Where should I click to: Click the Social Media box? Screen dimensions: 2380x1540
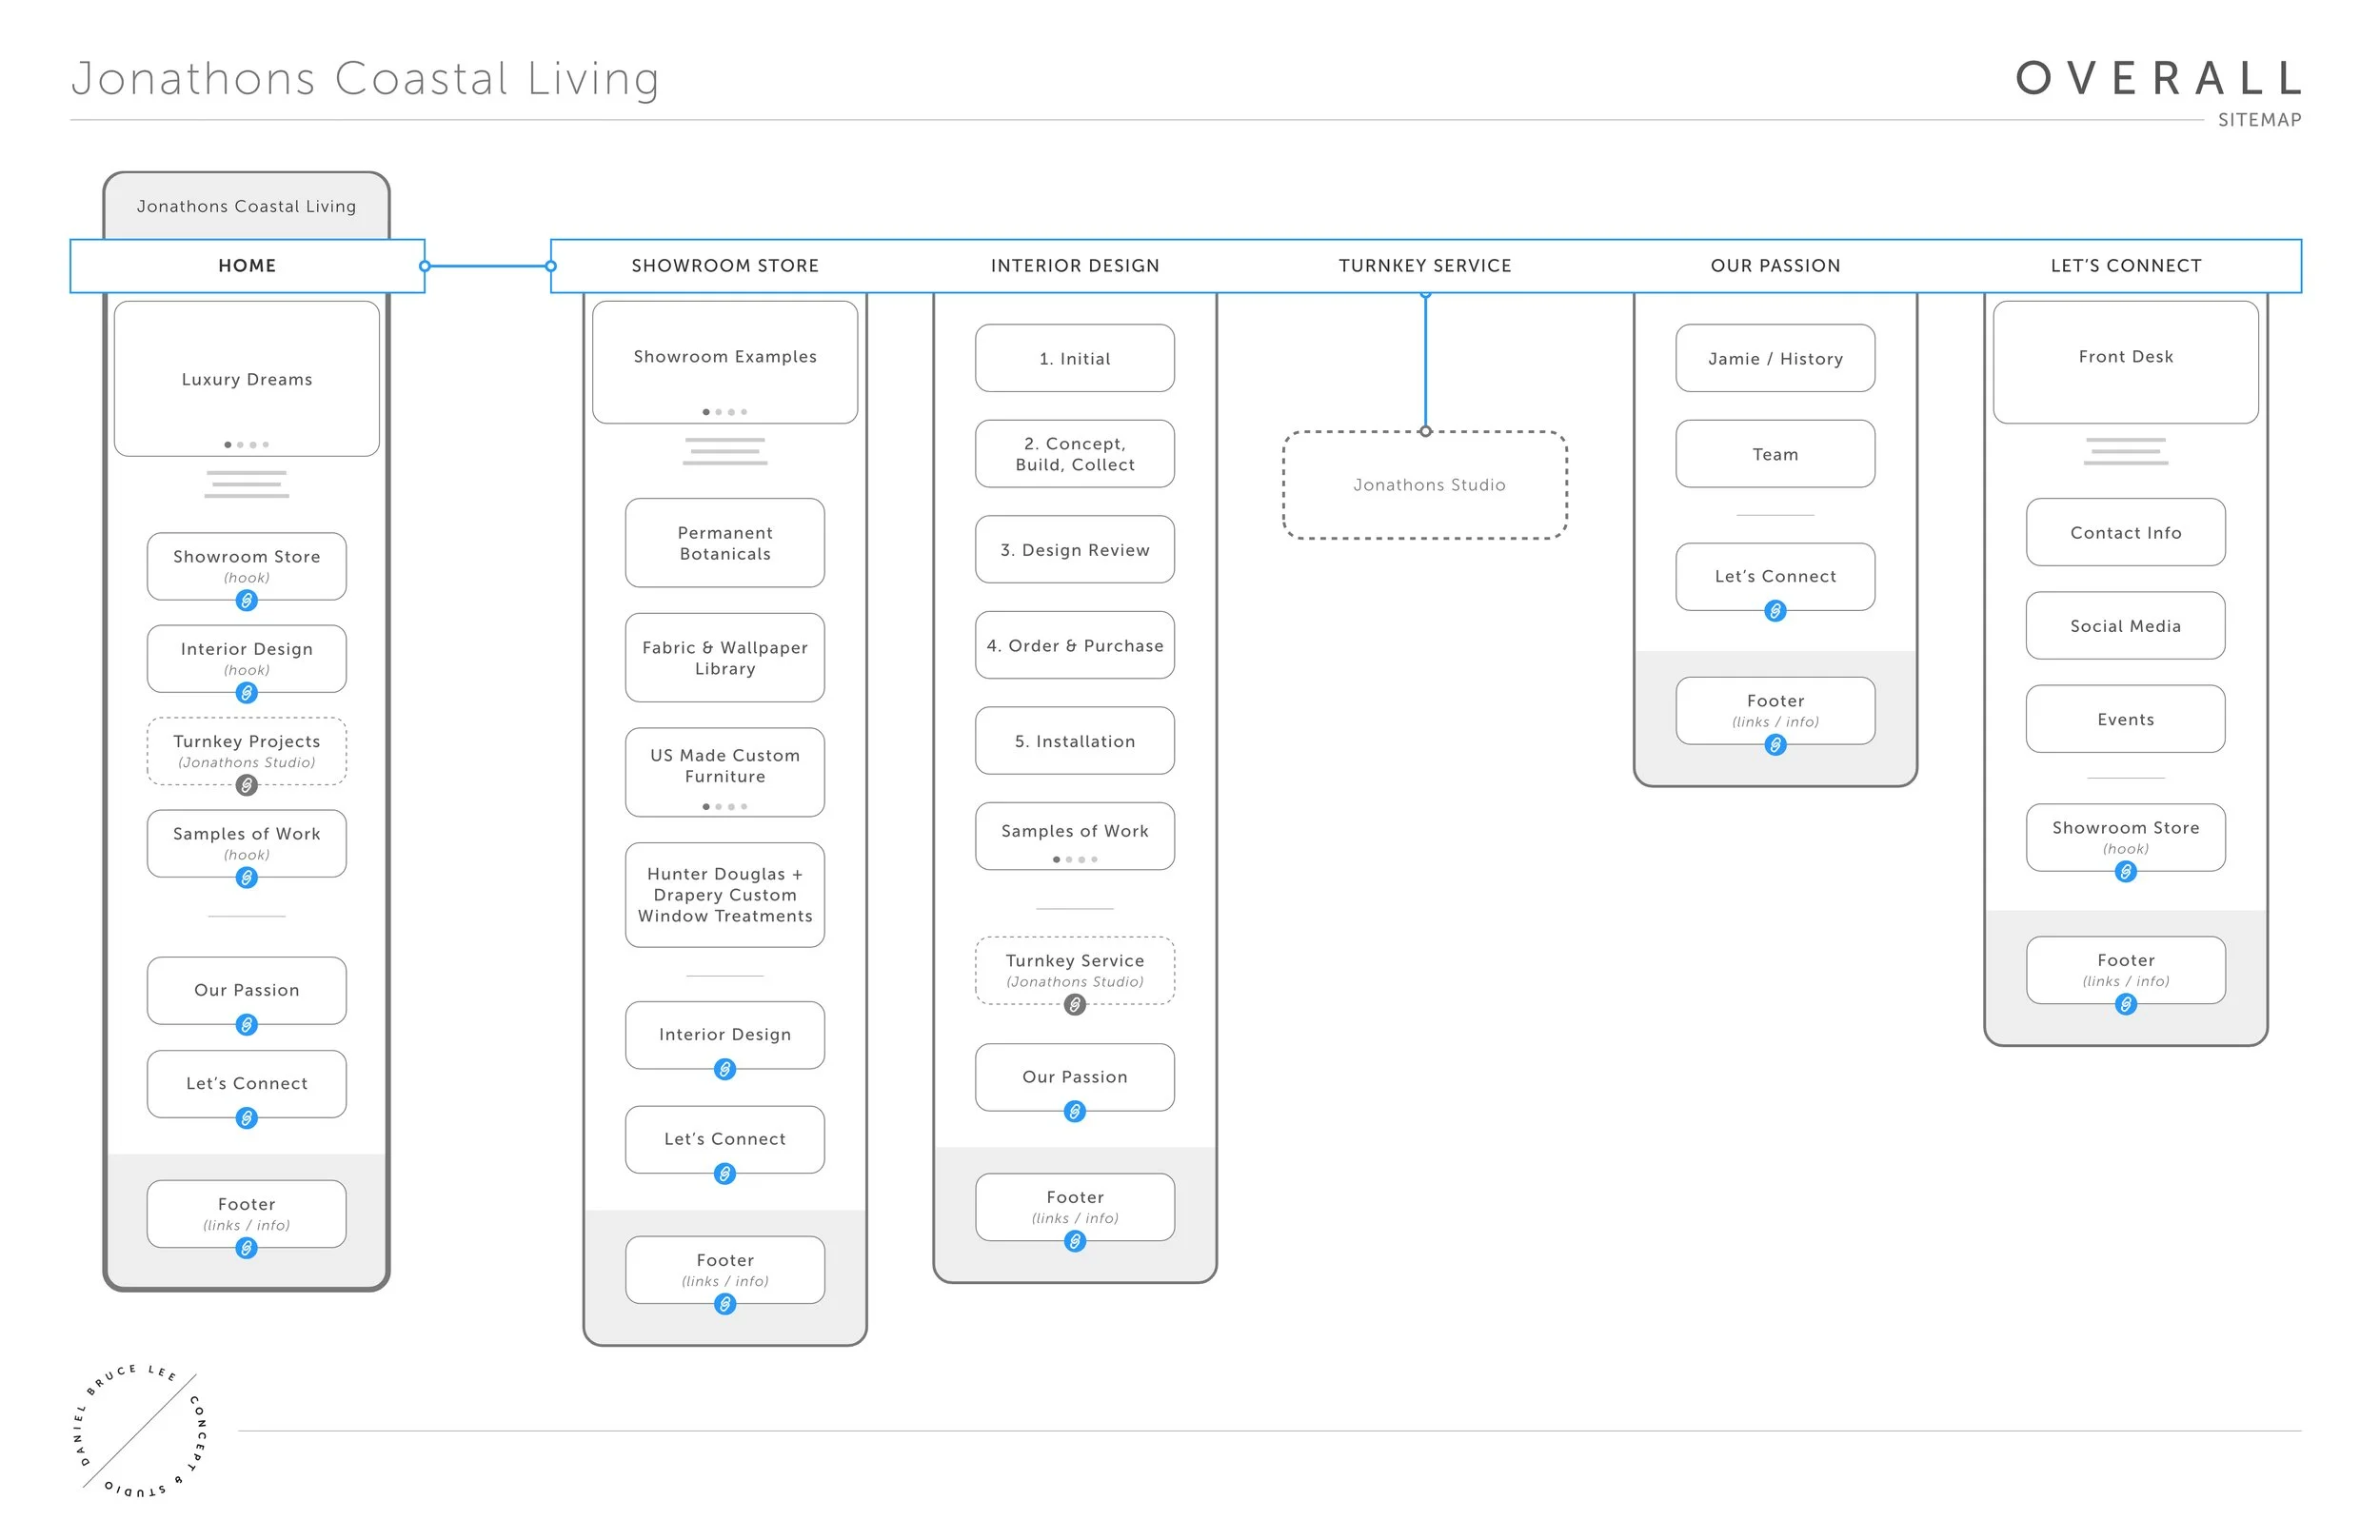pyautogui.click(x=2125, y=626)
